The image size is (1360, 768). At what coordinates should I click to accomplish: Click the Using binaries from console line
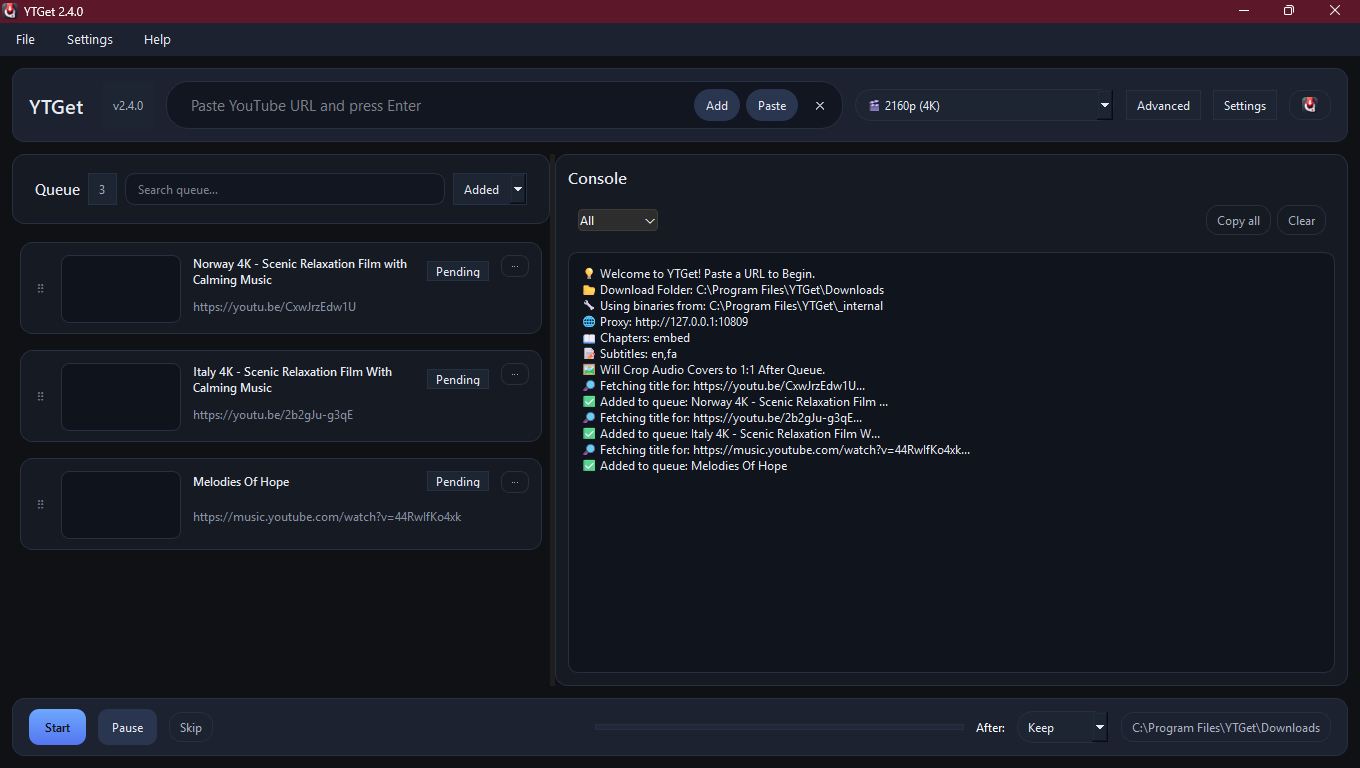pyautogui.click(x=733, y=306)
